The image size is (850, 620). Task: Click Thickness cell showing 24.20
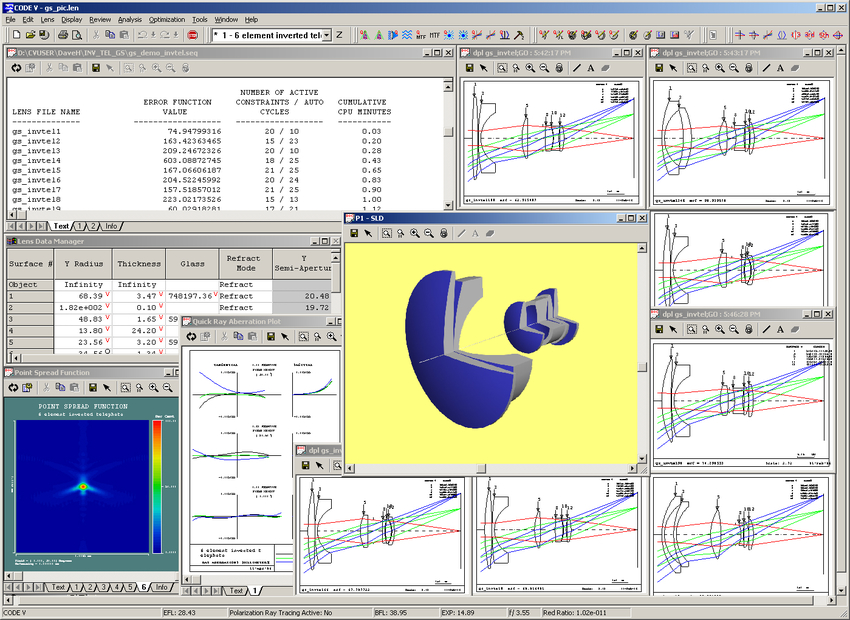[139, 331]
